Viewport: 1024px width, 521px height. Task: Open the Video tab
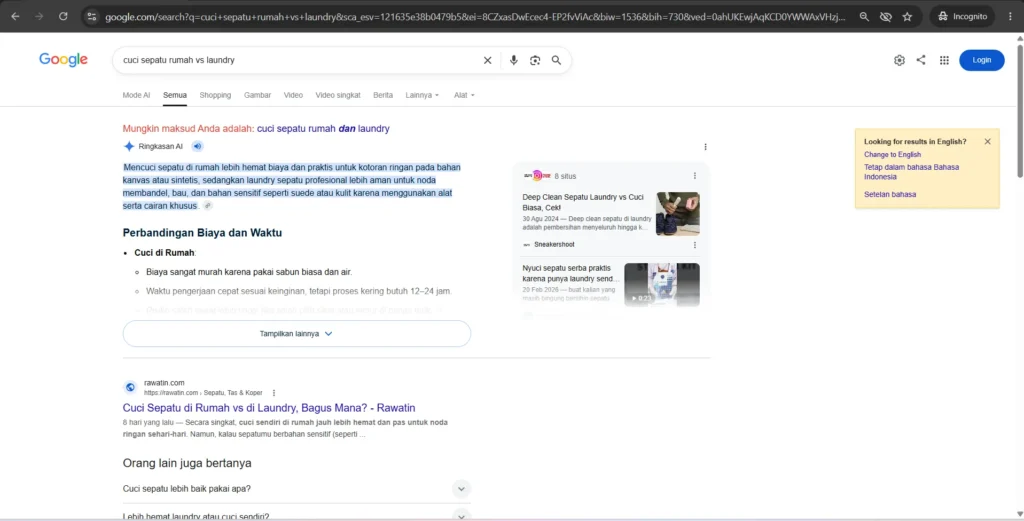coord(293,95)
